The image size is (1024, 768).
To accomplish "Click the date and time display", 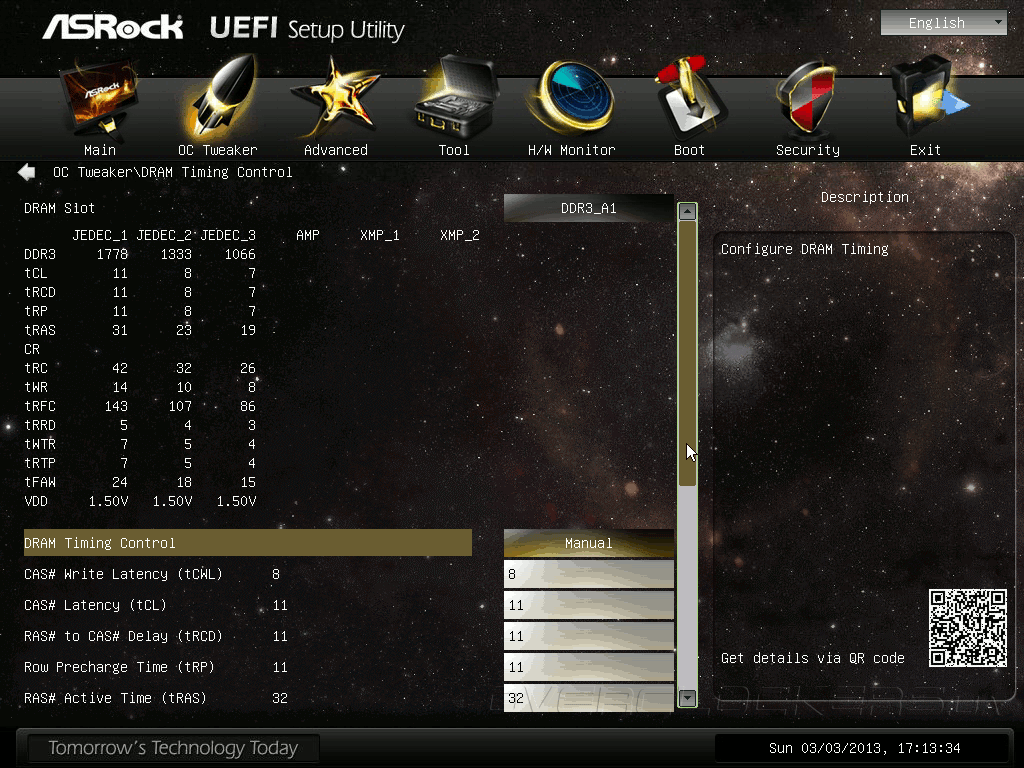I will click(864, 748).
